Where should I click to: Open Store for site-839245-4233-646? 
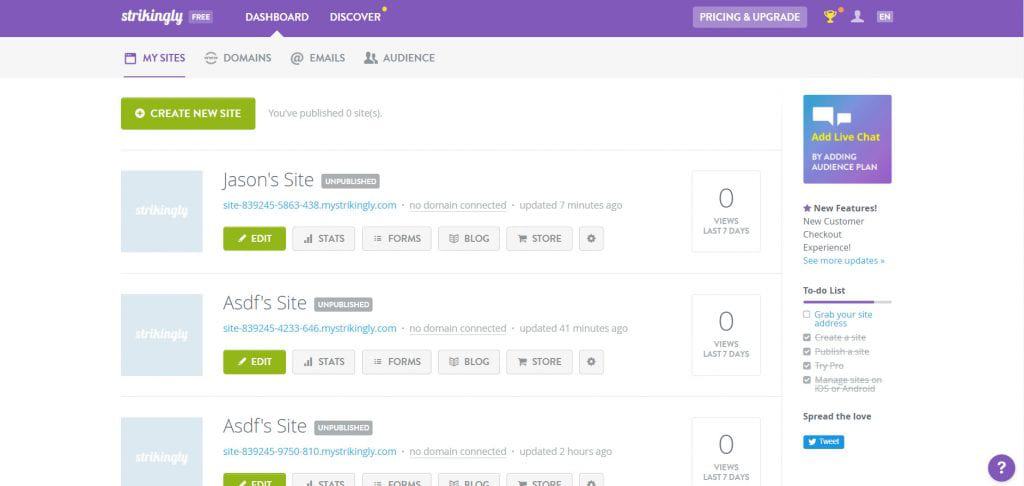pyautogui.click(x=539, y=361)
